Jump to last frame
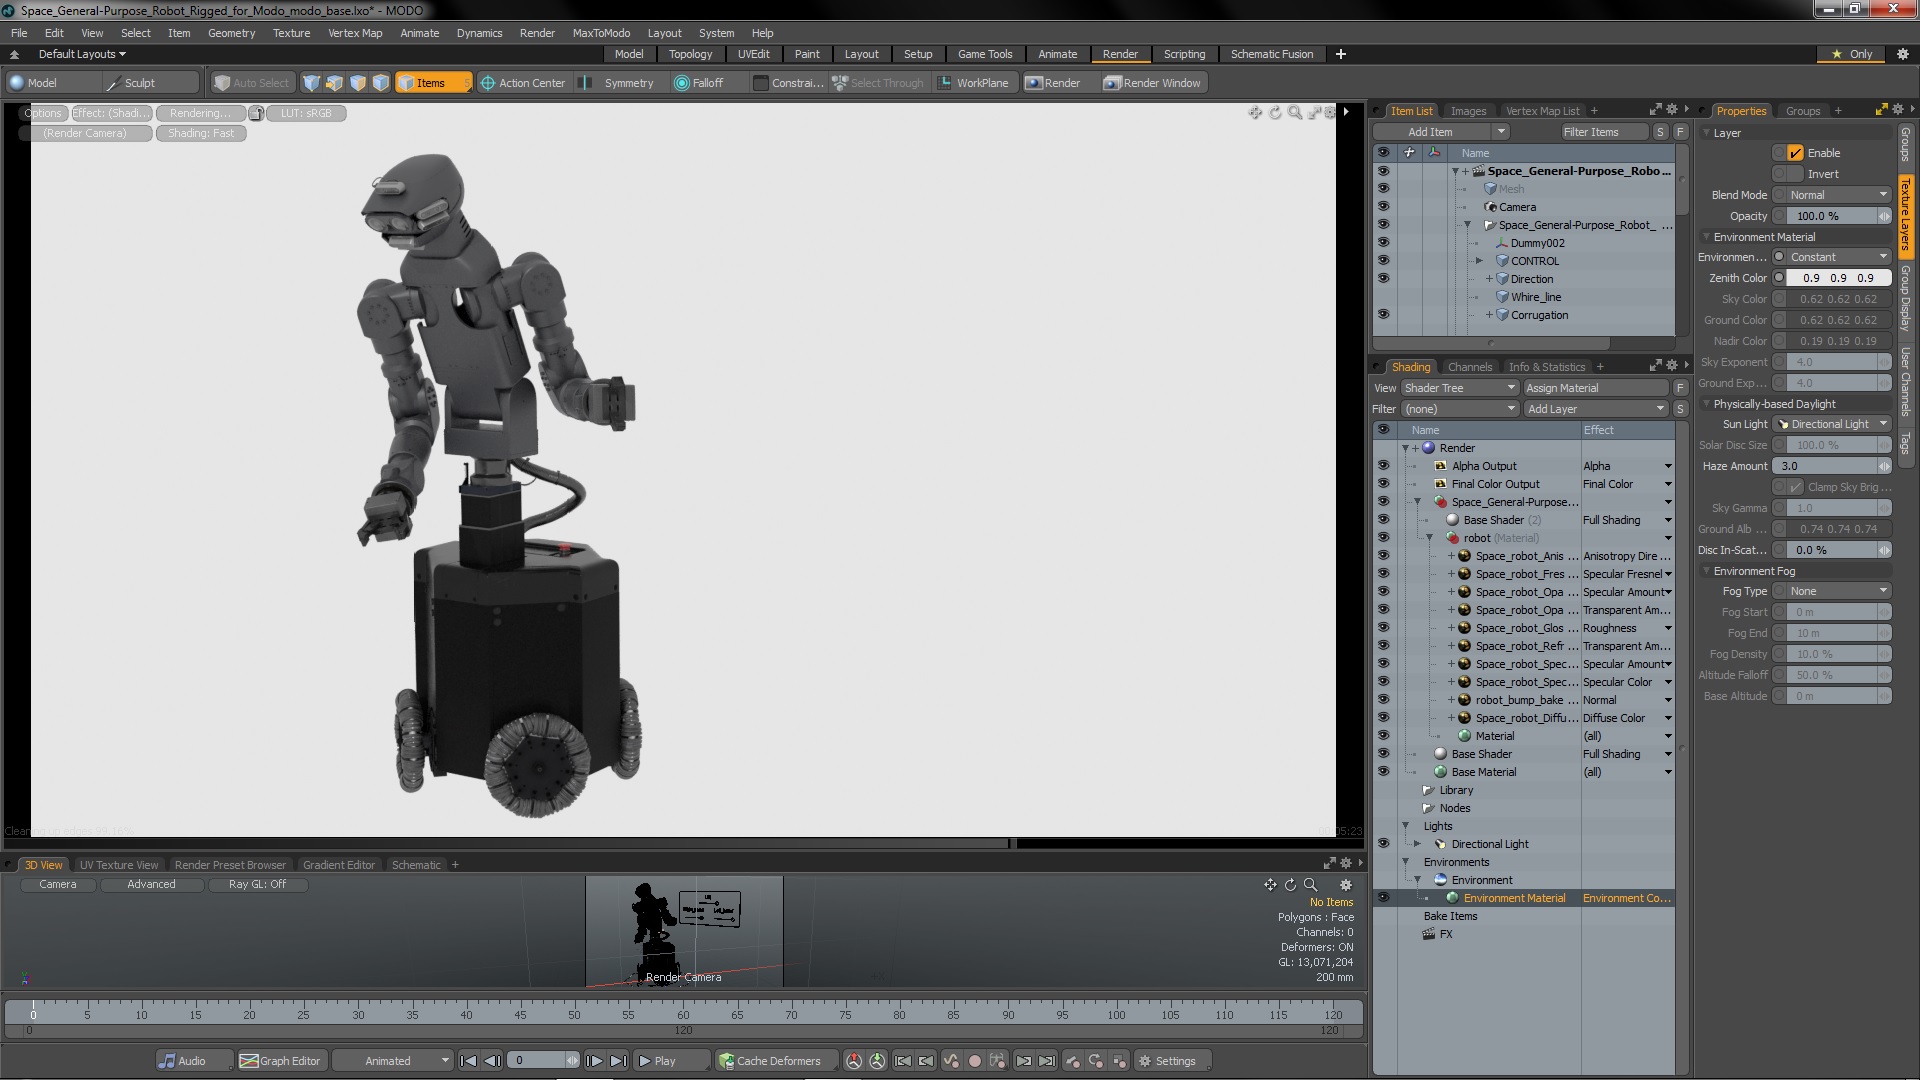This screenshot has height=1080, width=1920. [x=619, y=1061]
